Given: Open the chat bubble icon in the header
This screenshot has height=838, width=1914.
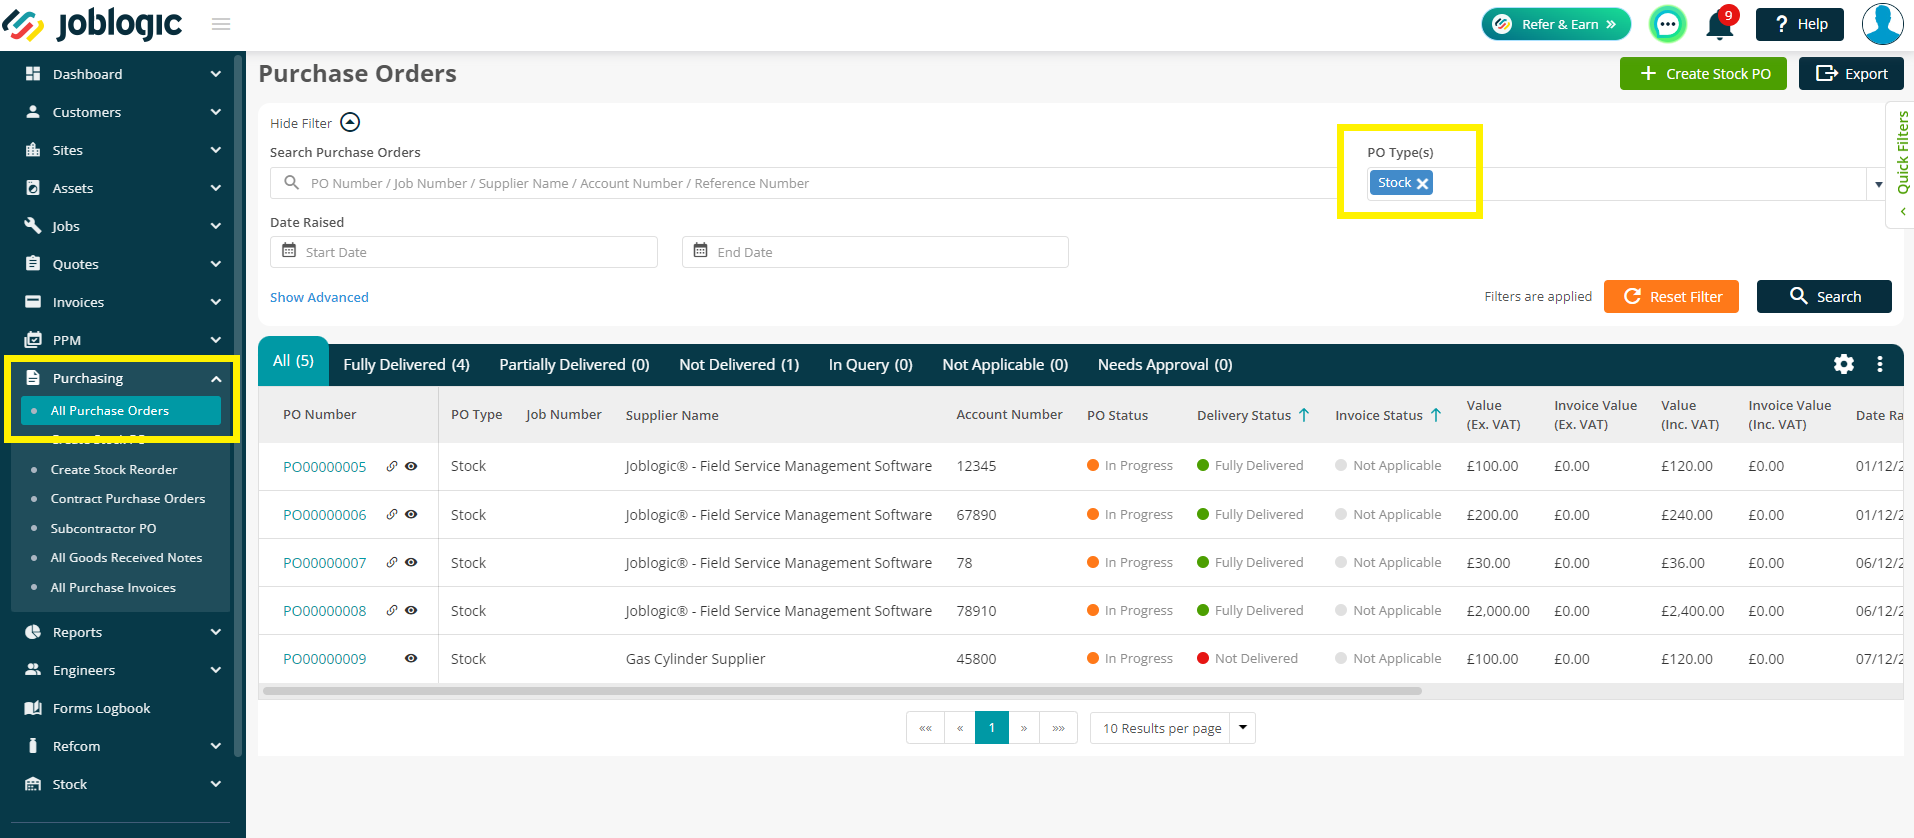Looking at the screenshot, I should [1667, 24].
